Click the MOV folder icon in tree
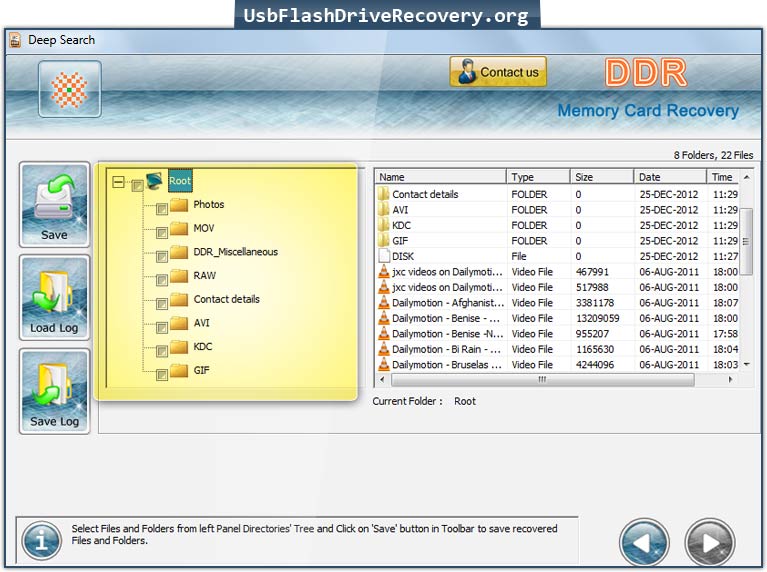The width and height of the screenshot is (767, 572). coord(179,228)
